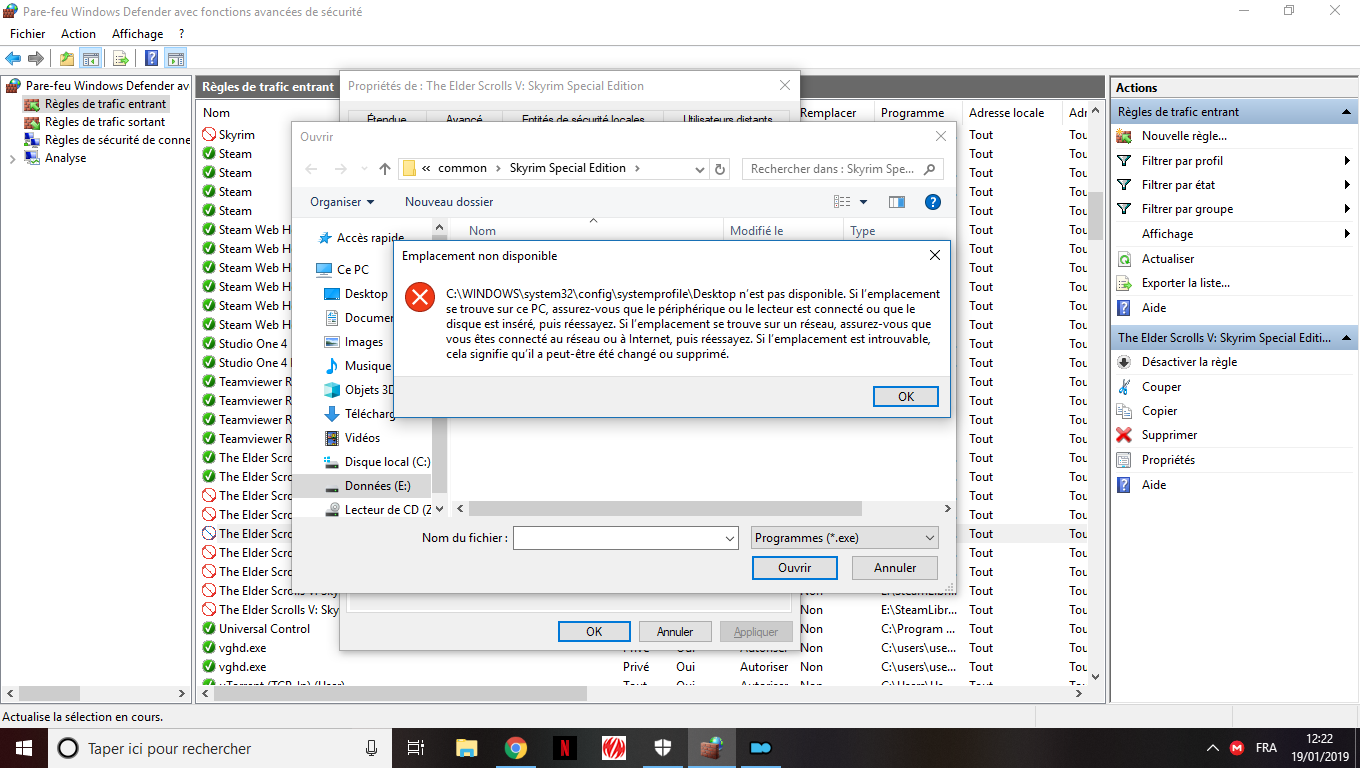Click the Nom du fichier input field
The image size is (1360, 768).
tap(625, 538)
